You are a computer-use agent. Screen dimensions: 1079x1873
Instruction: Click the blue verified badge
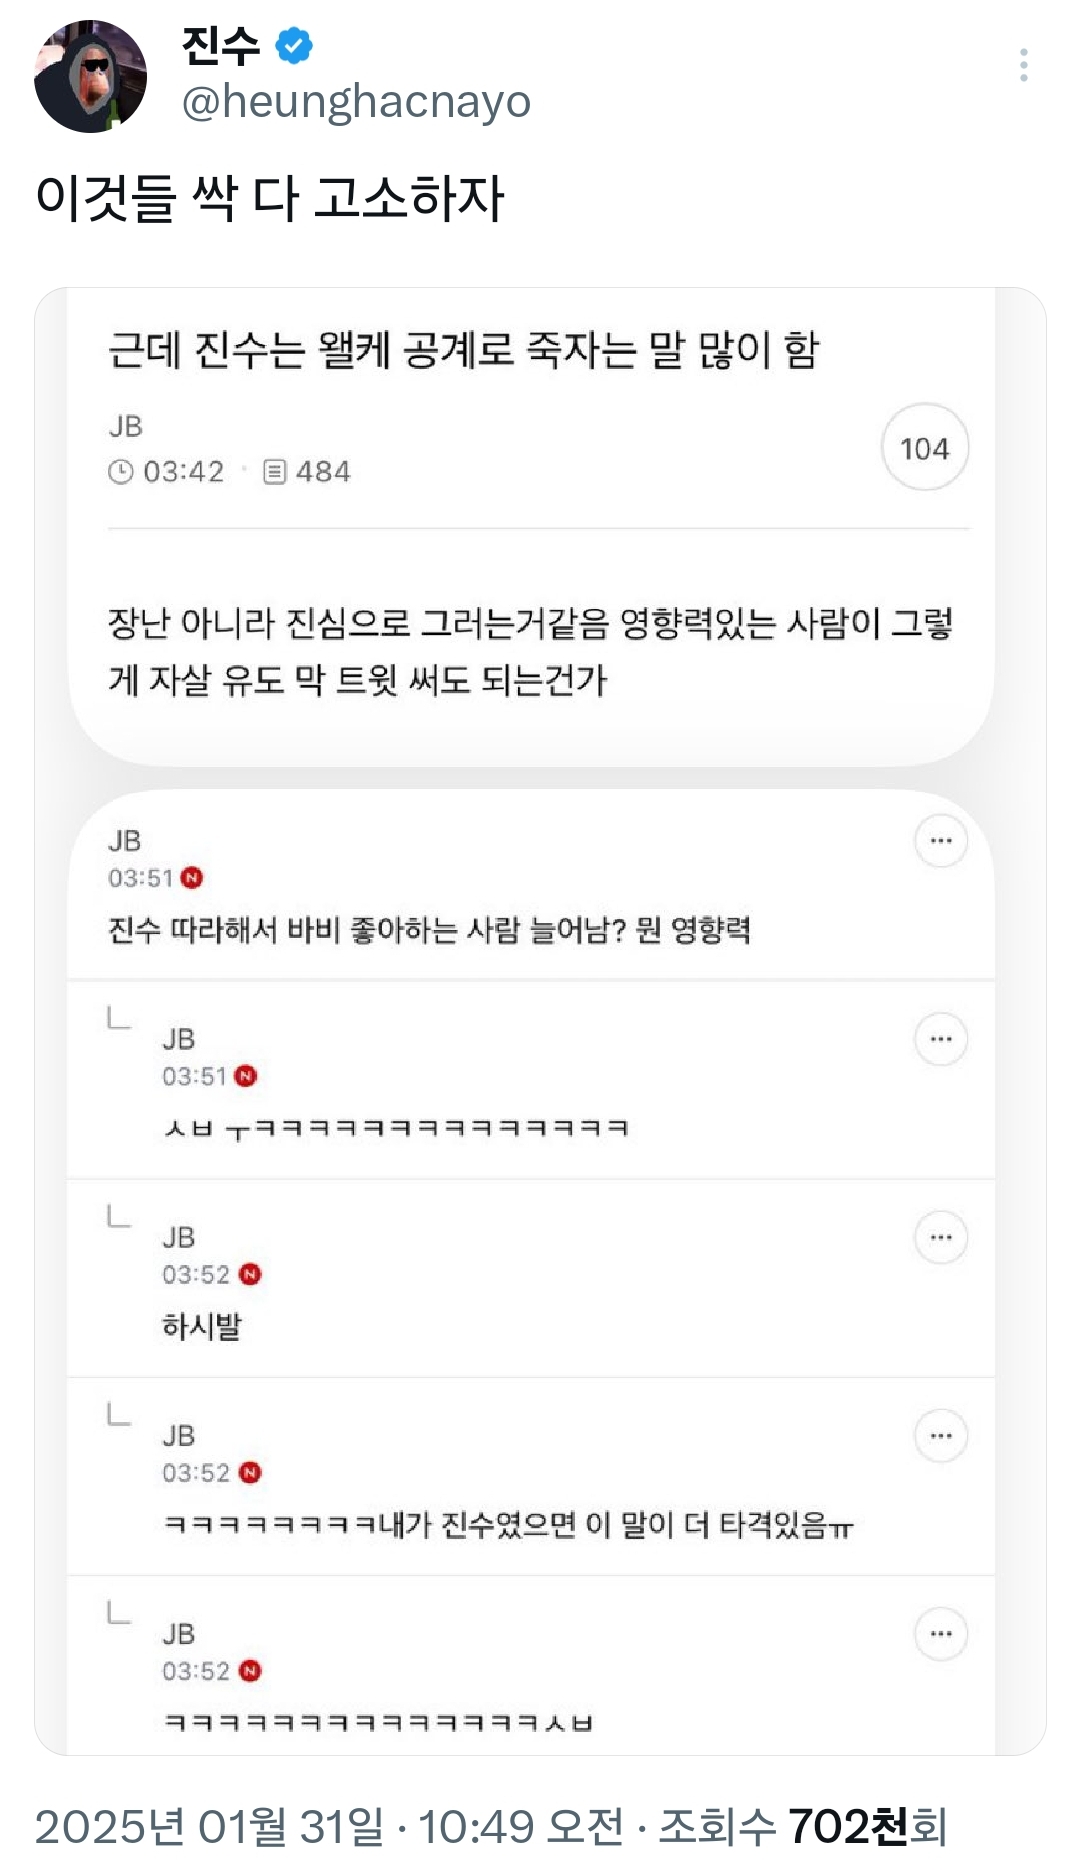pyautogui.click(x=294, y=46)
